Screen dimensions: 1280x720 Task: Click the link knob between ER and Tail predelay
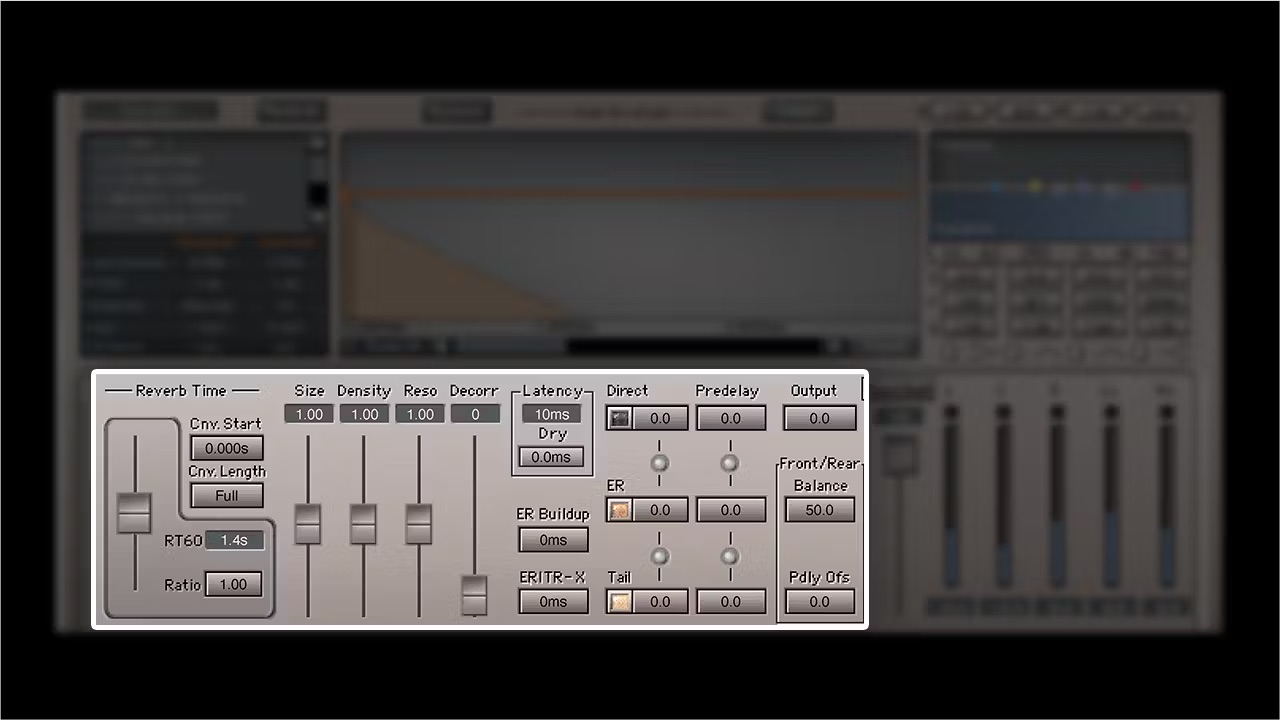[730, 556]
